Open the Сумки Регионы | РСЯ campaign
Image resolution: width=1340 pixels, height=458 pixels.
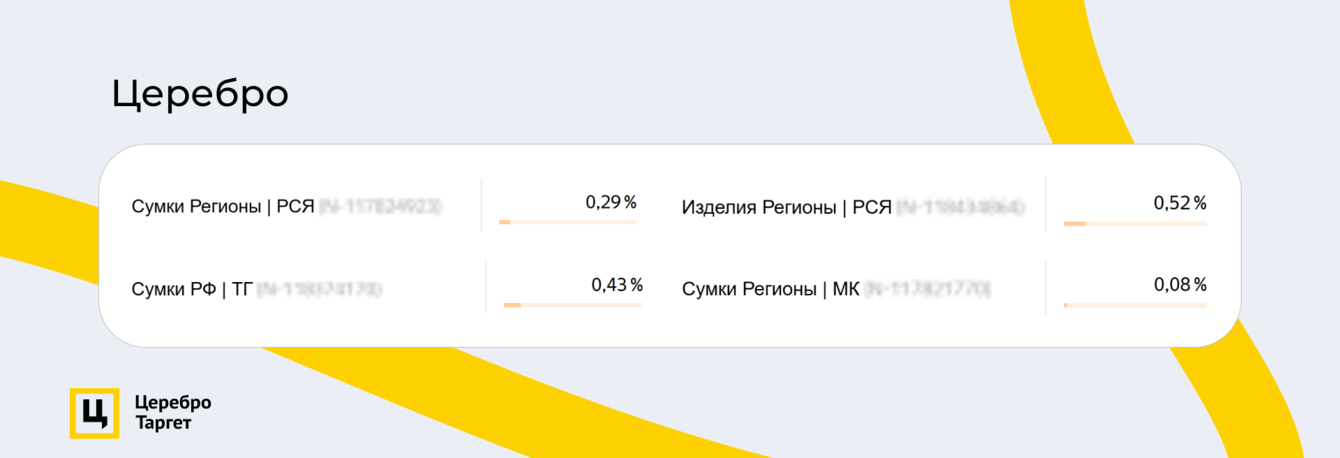point(223,207)
